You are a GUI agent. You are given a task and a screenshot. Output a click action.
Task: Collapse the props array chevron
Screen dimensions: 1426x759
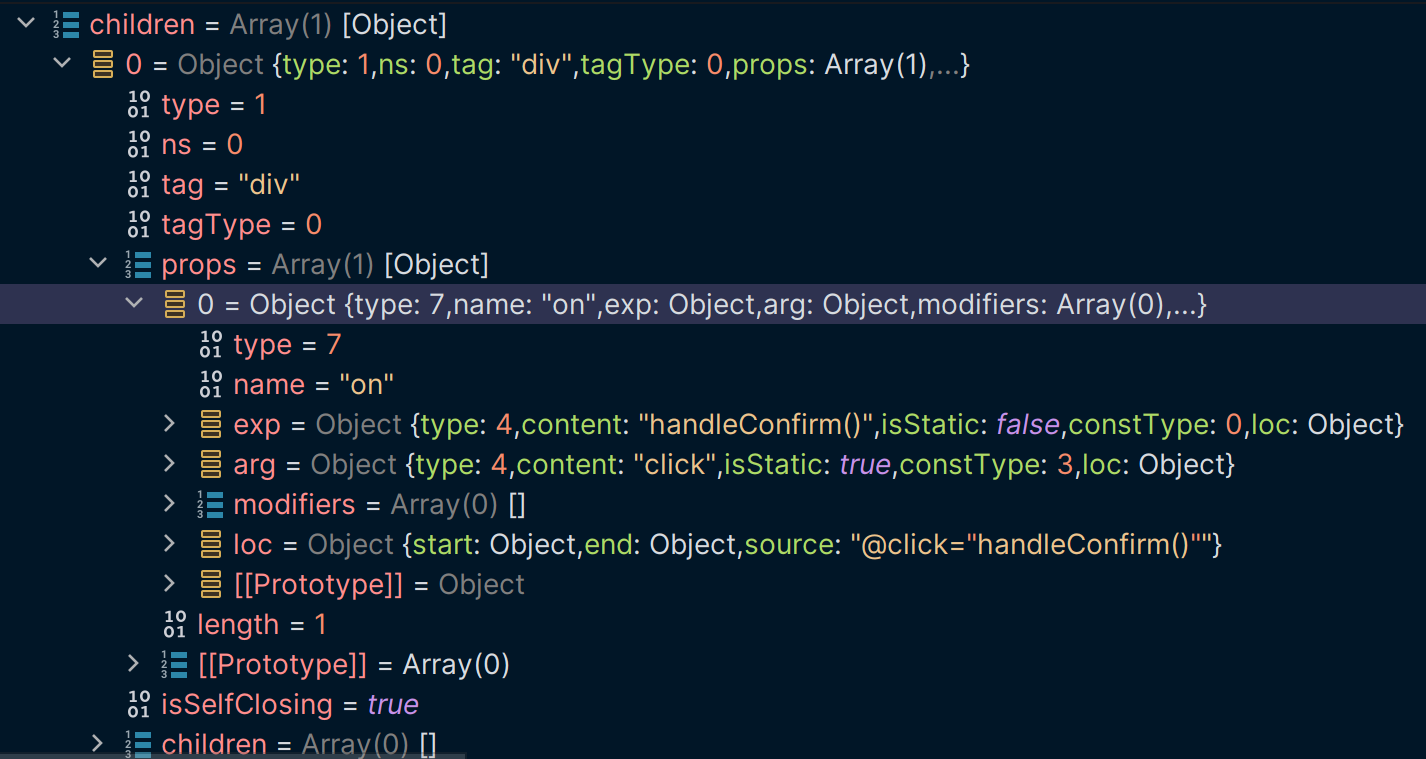point(98,263)
